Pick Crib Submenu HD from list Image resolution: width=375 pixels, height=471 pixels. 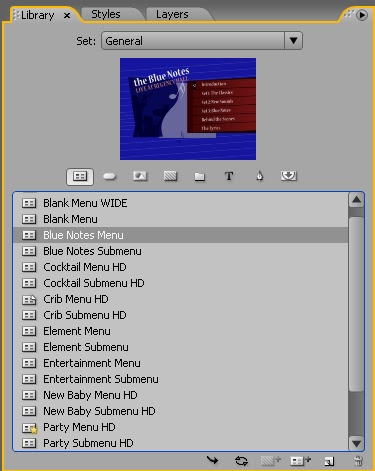click(x=181, y=315)
